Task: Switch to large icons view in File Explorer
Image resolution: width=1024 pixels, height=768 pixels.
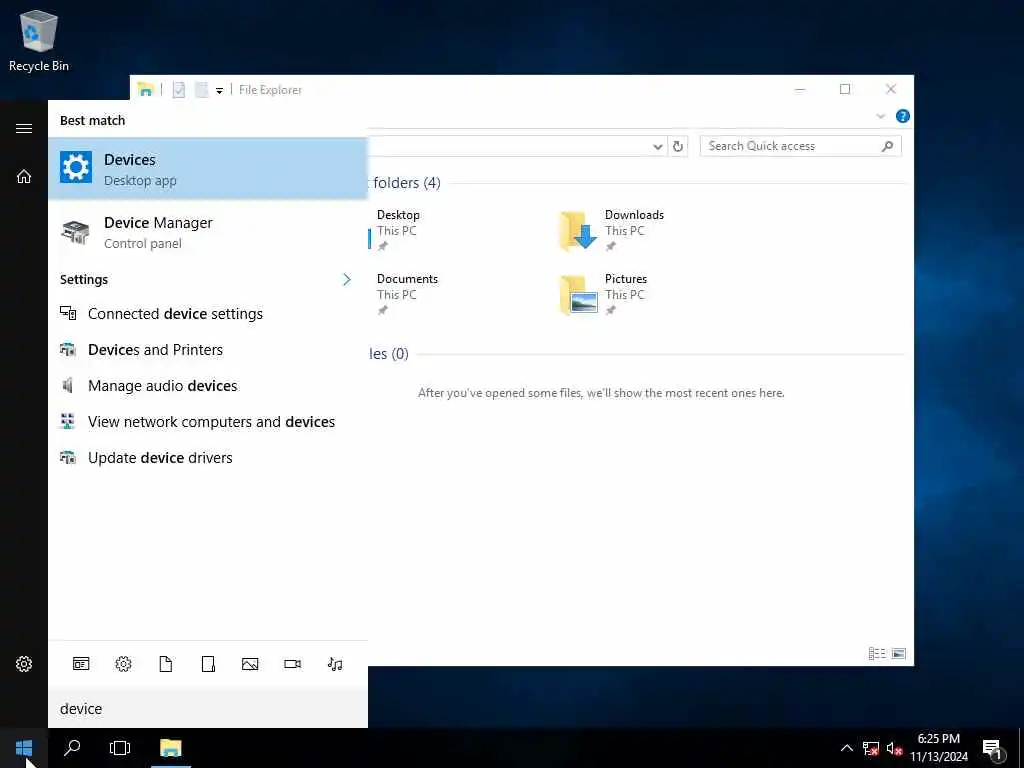Action: click(899, 653)
